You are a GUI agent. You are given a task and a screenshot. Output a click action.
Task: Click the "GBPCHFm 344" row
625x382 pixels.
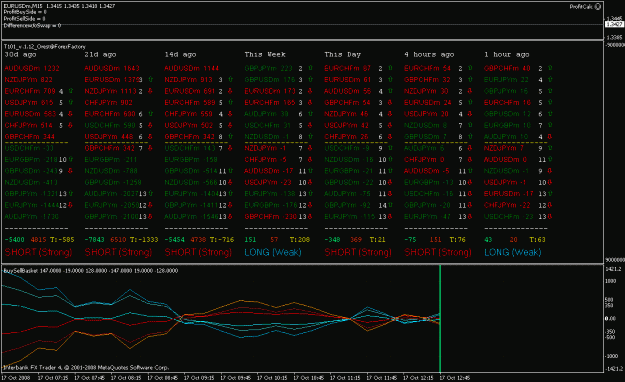pyautogui.click(x=29, y=137)
